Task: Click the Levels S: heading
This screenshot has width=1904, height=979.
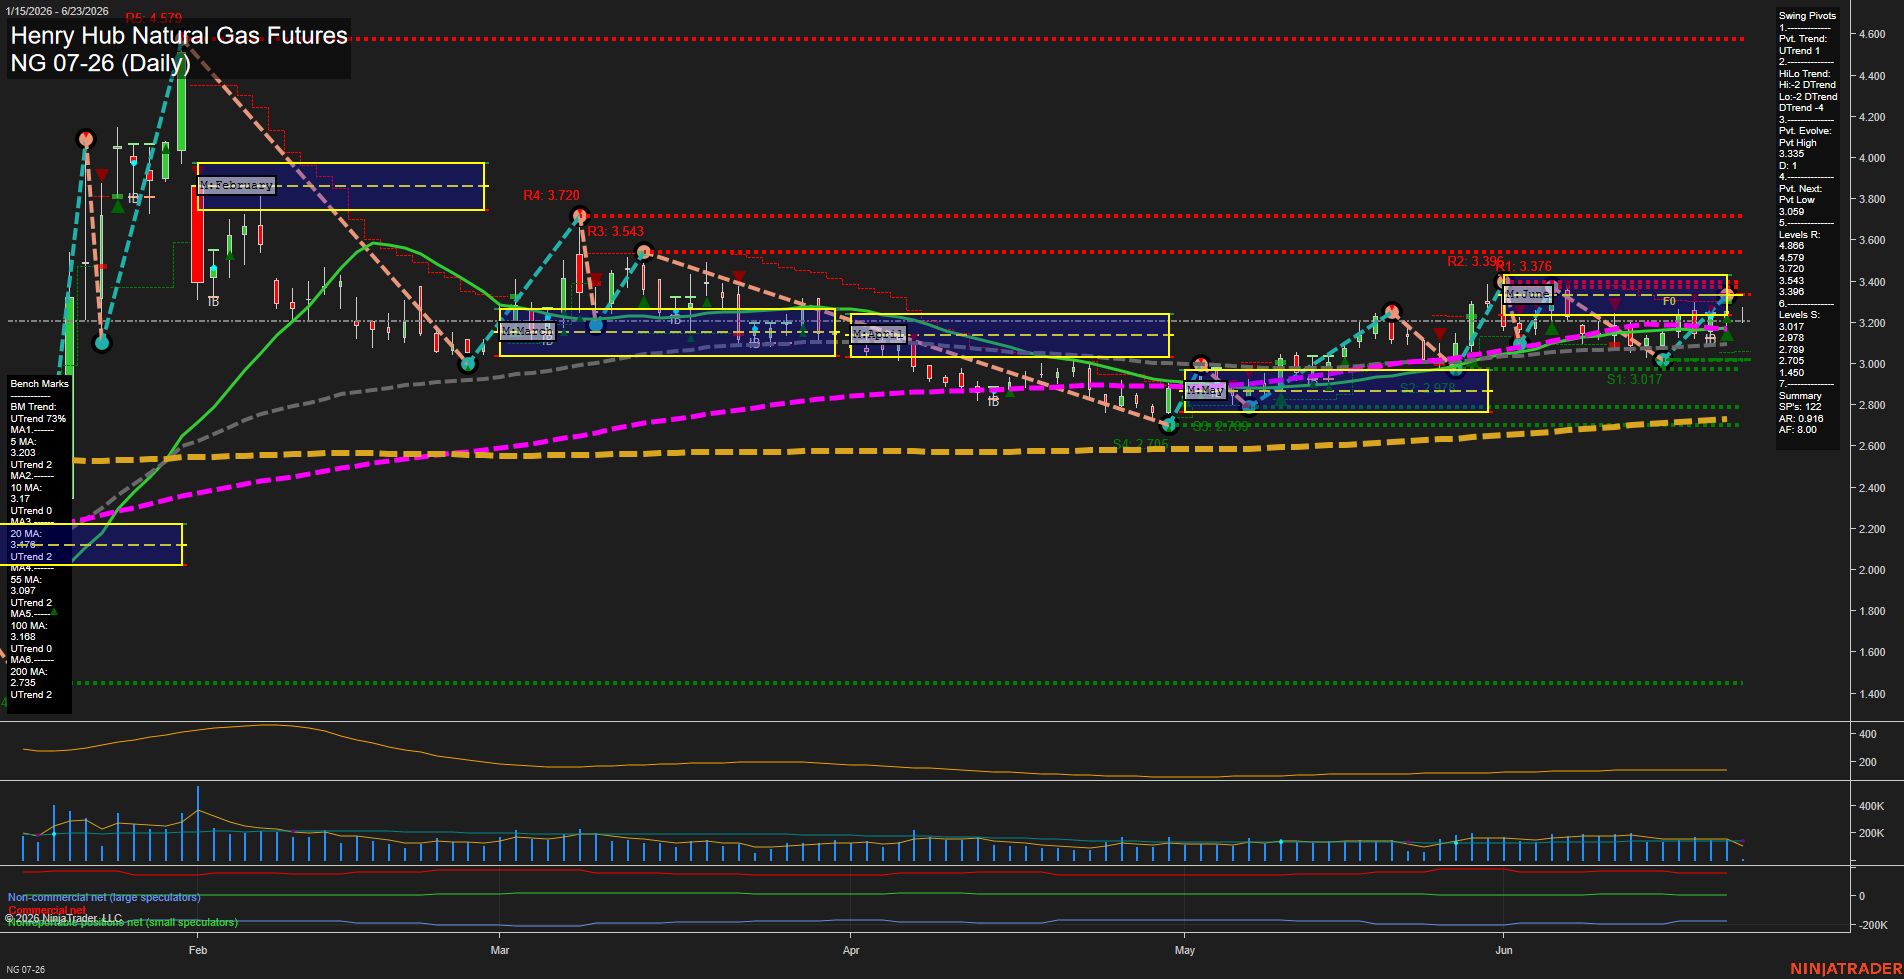Action: (x=1800, y=315)
